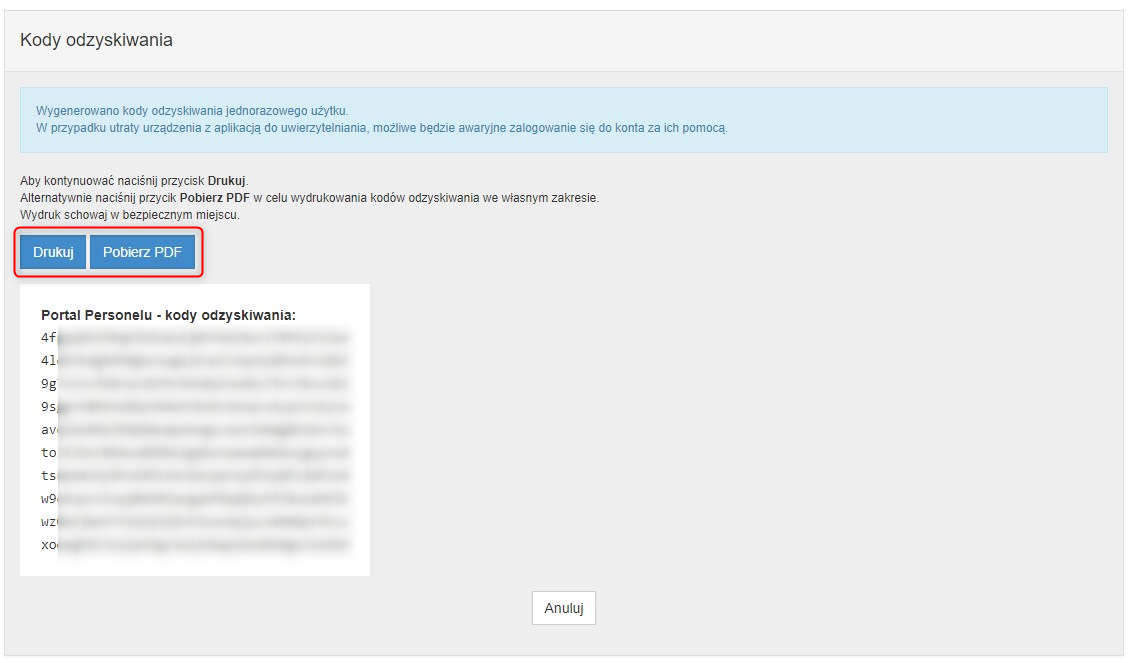Screen dimensions: 1132x663
Task: Click the bold "Drukuj" word in instructions
Action: click(226, 181)
